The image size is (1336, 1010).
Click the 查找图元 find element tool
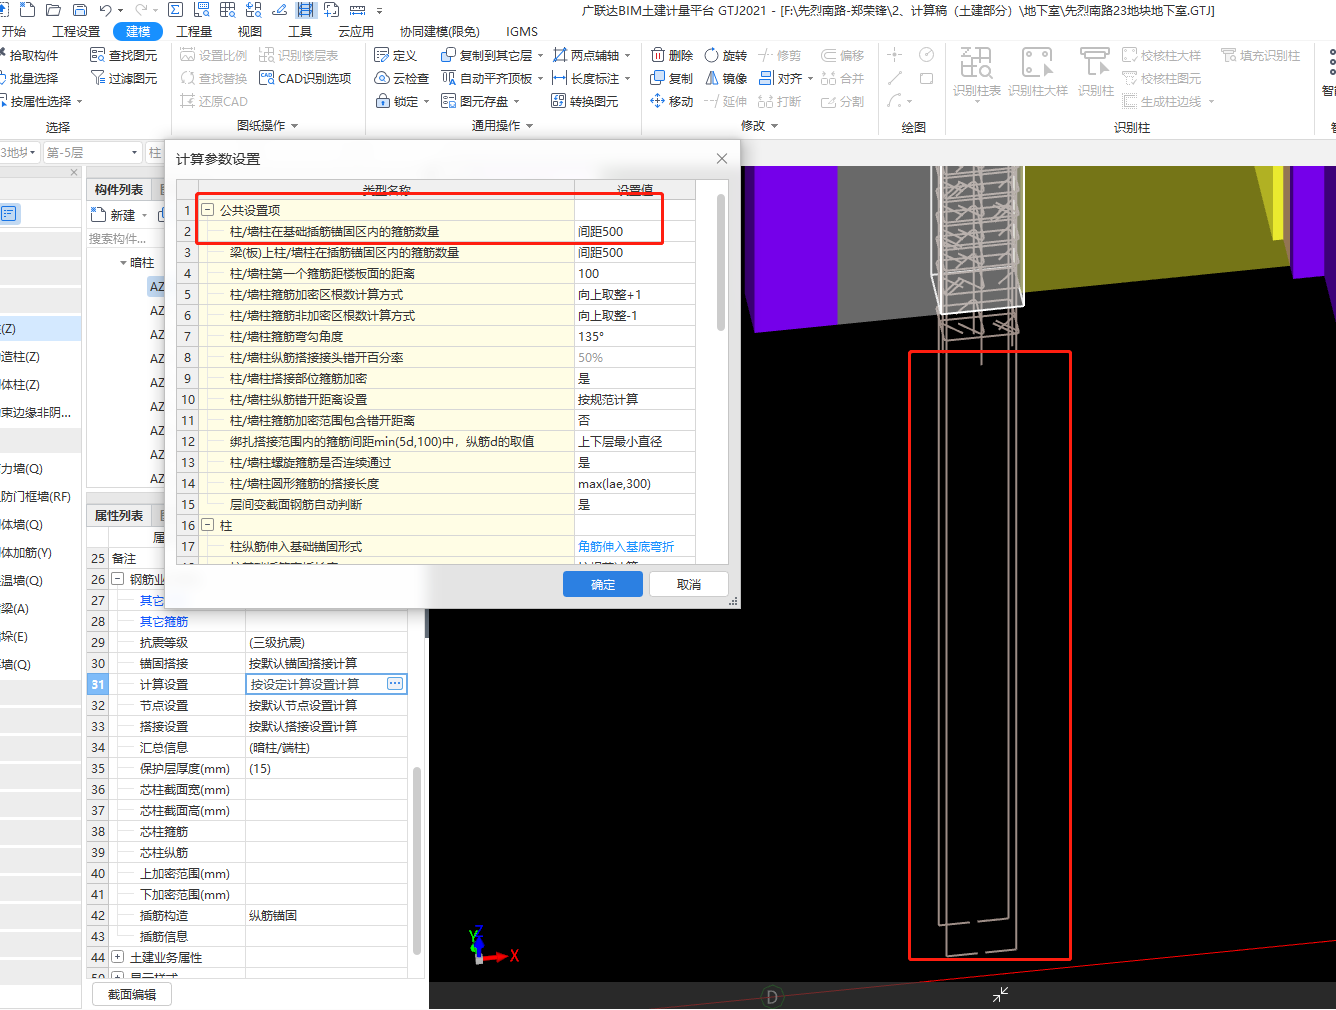coord(123,55)
